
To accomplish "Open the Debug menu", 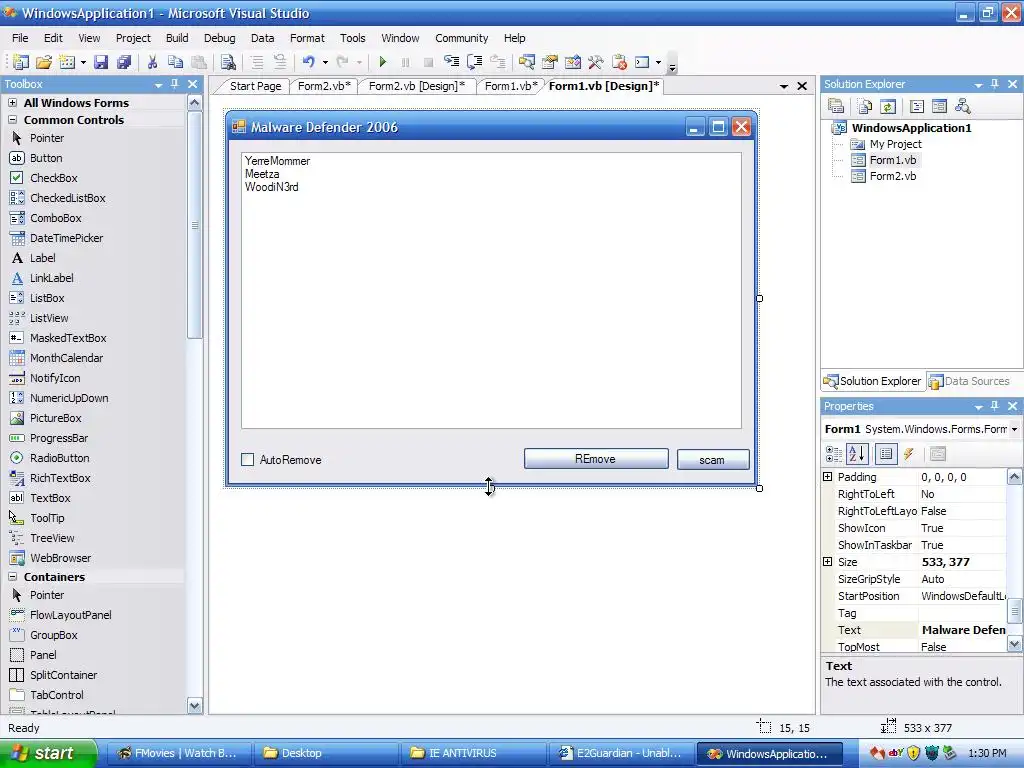I will (219, 38).
